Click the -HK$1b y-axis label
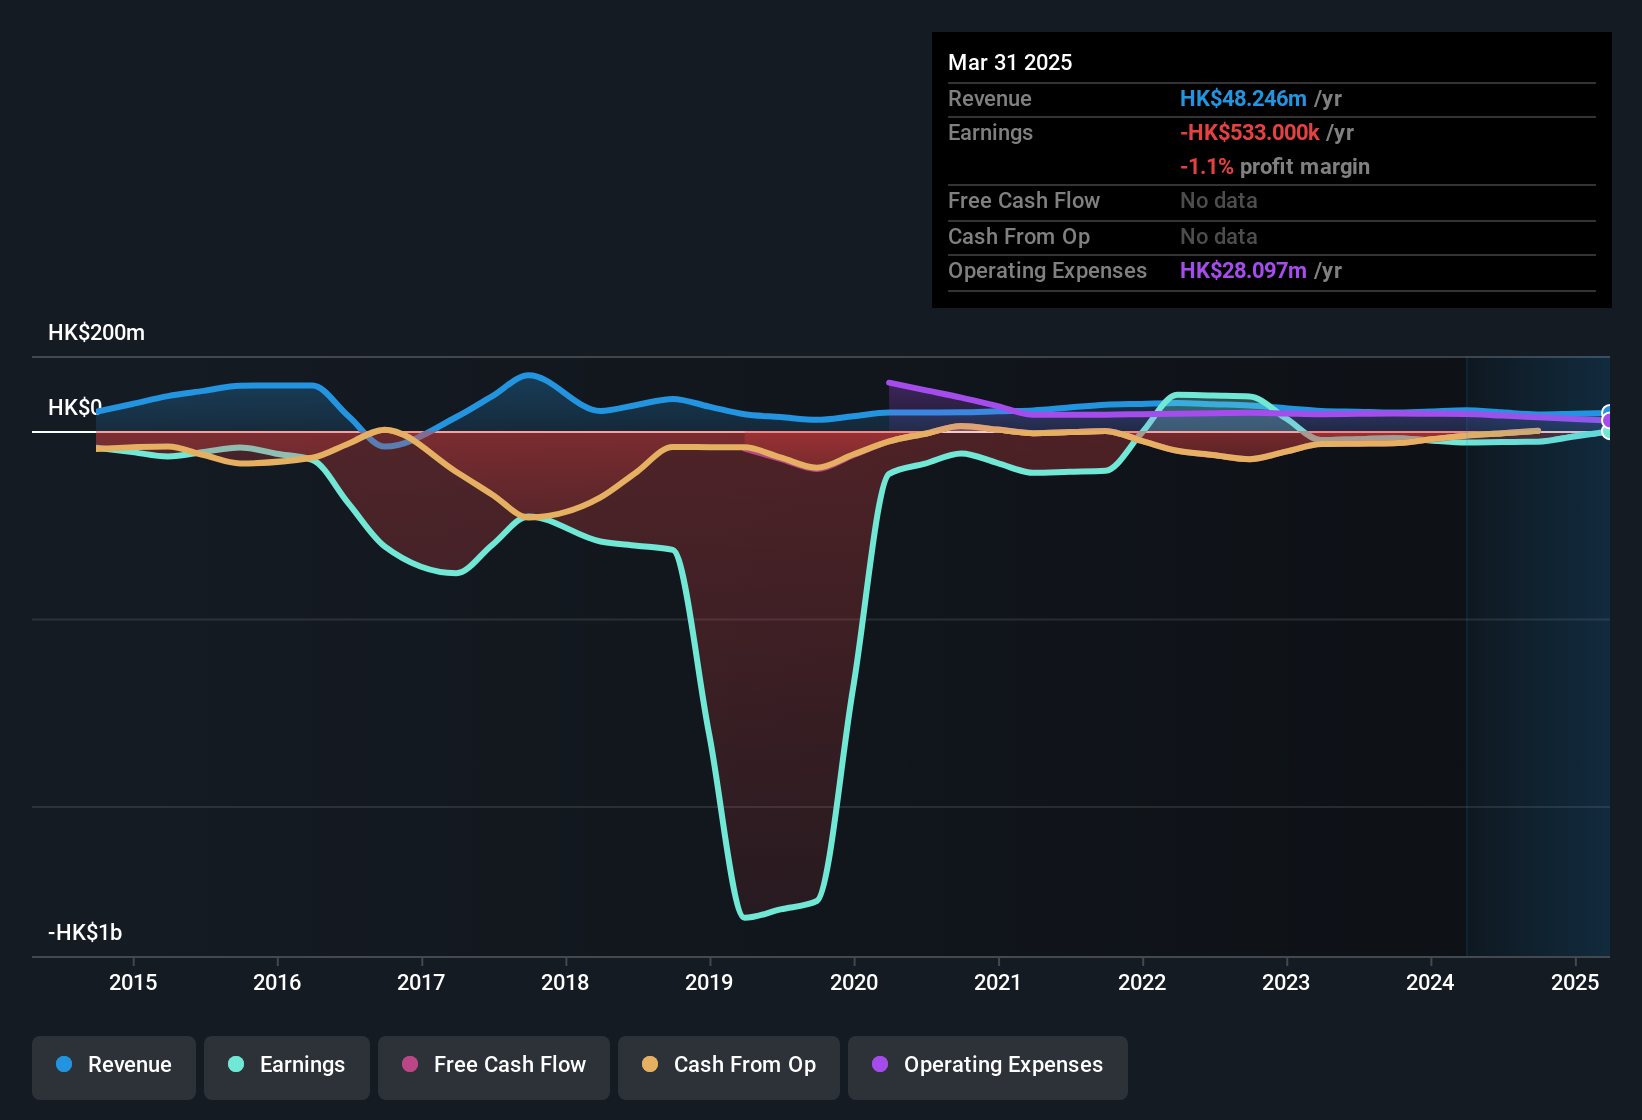 [85, 933]
